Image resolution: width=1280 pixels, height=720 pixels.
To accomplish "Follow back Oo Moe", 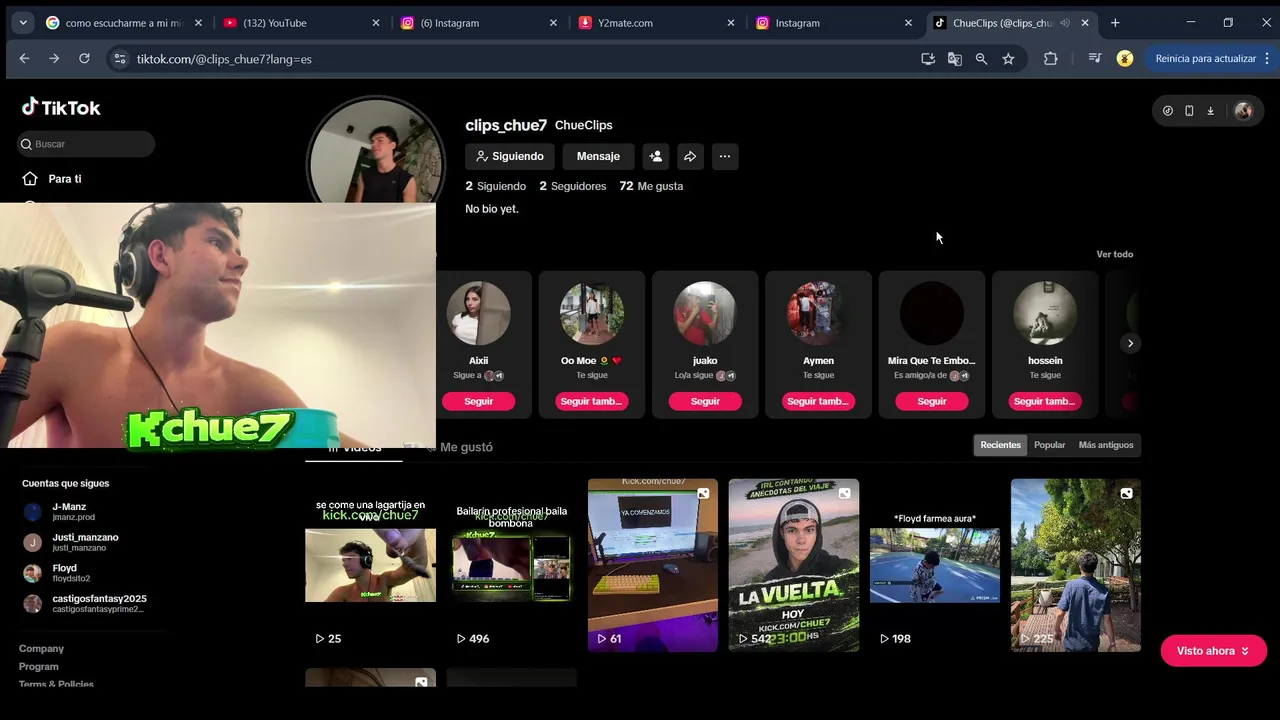I will [x=591, y=401].
